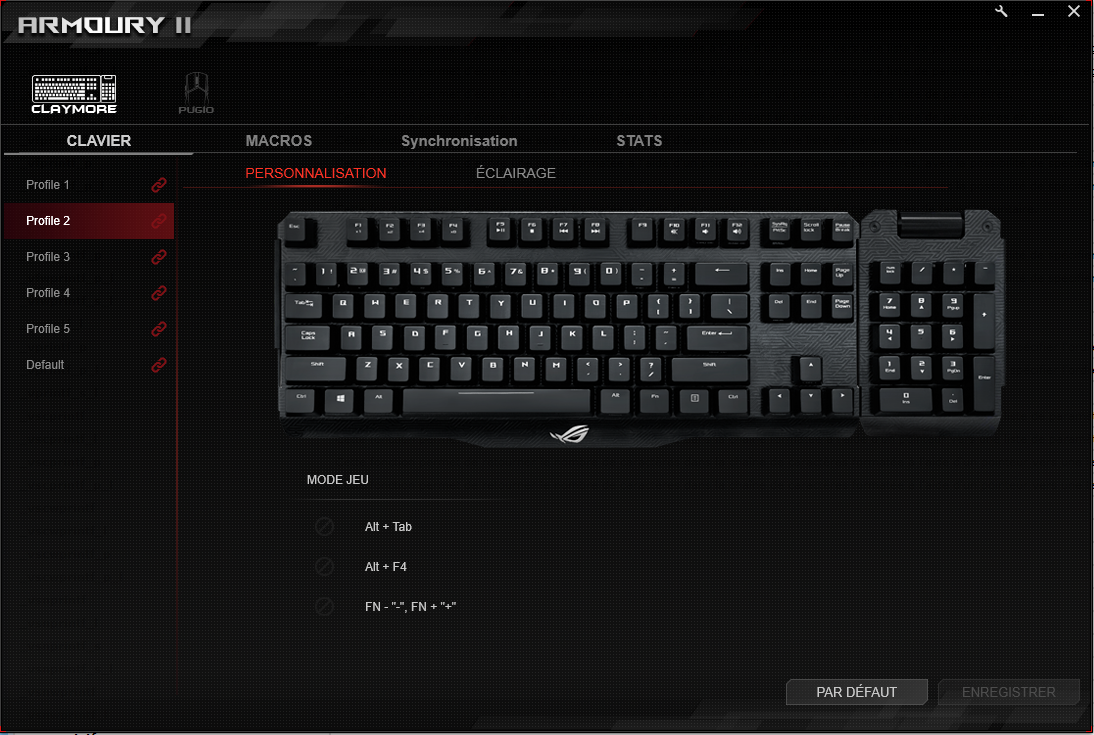Click the Esc key on the keyboard image

click(297, 230)
